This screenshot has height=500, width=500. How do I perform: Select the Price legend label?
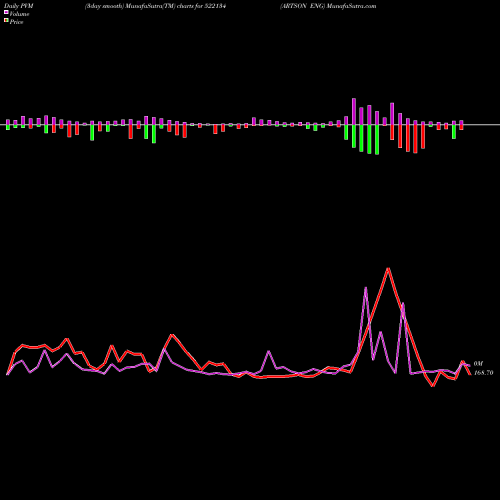tap(16, 22)
